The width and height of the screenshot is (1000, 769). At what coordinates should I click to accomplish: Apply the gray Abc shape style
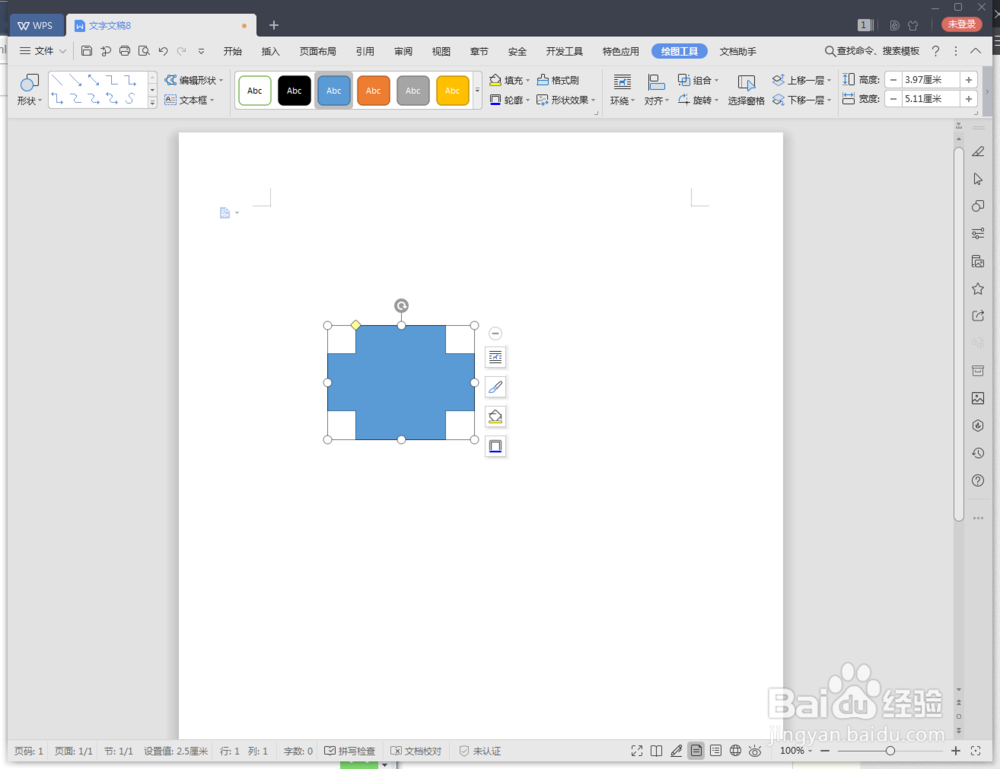point(413,91)
